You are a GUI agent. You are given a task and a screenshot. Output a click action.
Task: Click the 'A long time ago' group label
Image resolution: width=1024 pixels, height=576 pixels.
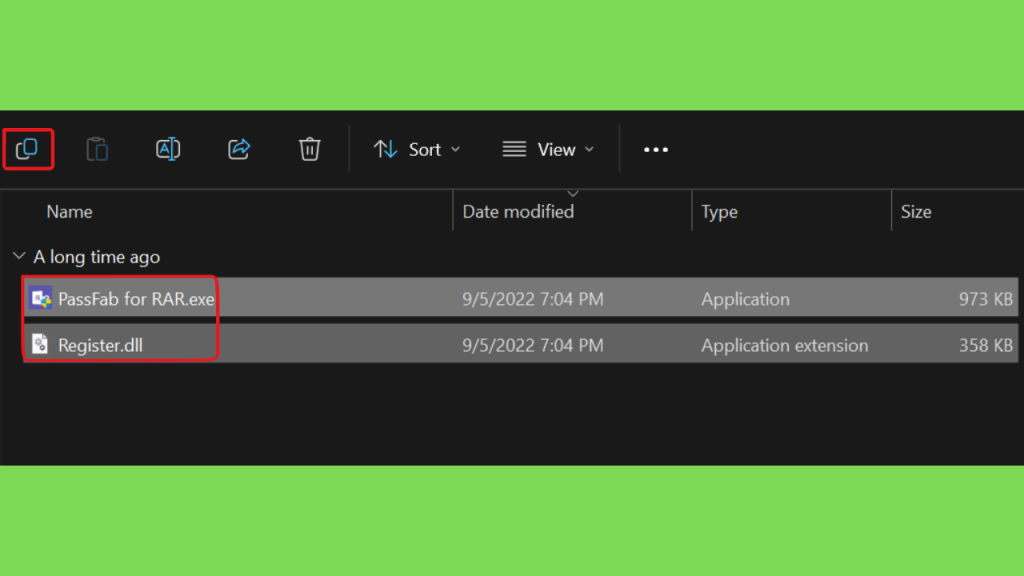[x=97, y=257]
